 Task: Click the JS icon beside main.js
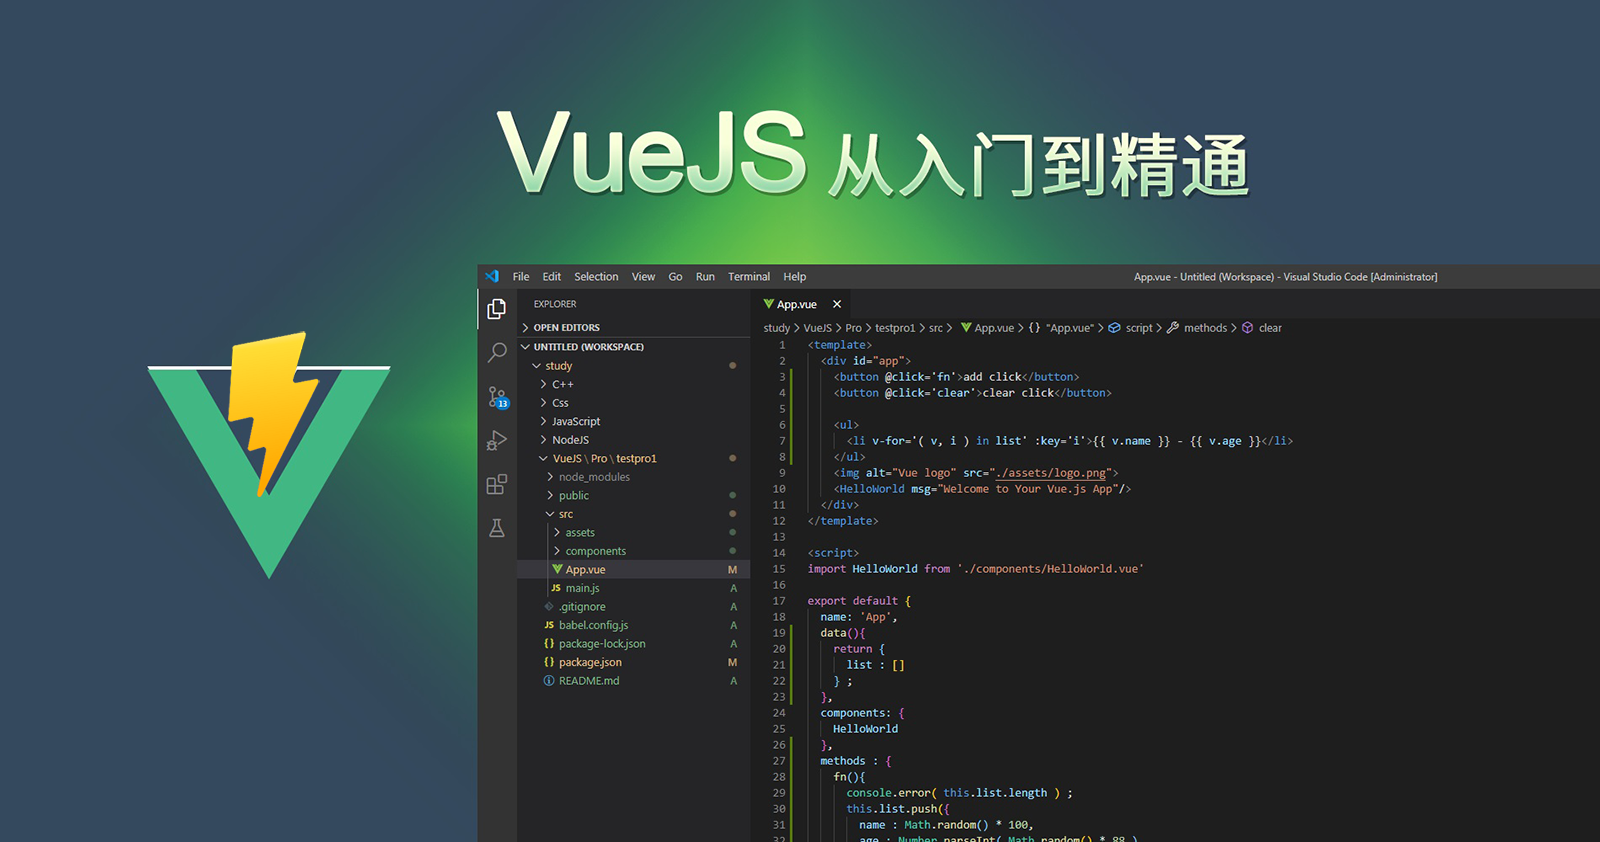[x=556, y=588]
